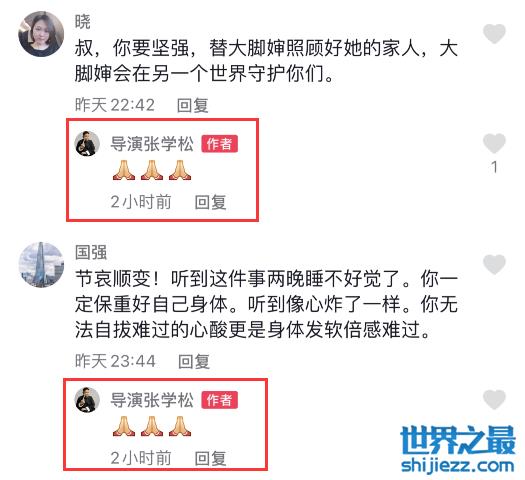Screen dimensions: 525x480
Task: Open 导演张学松 name in second reply
Action: [x=152, y=400]
